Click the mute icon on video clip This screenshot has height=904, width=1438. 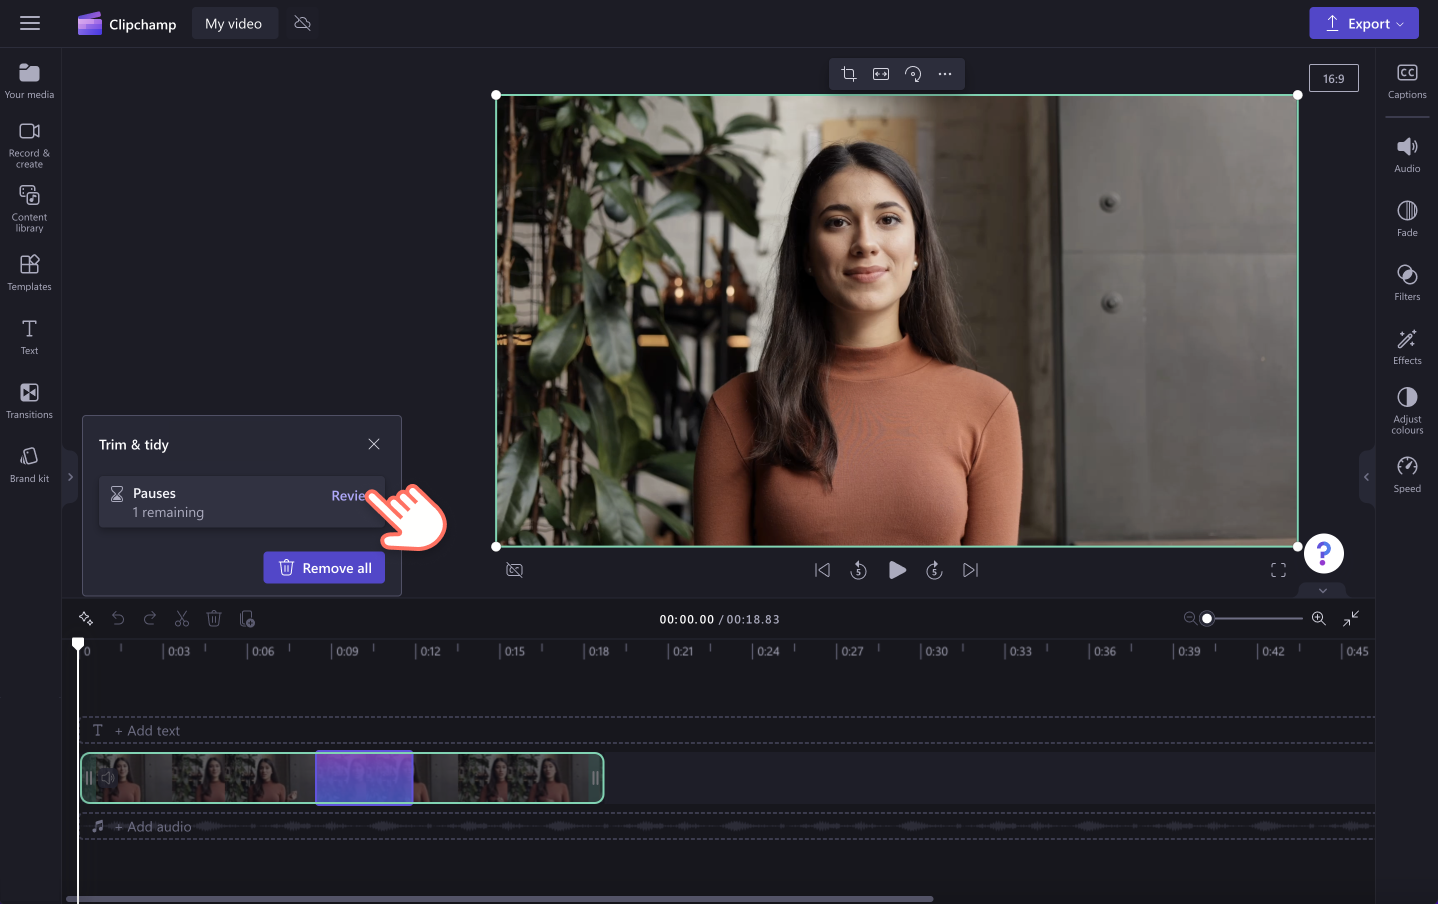pyautogui.click(x=107, y=778)
